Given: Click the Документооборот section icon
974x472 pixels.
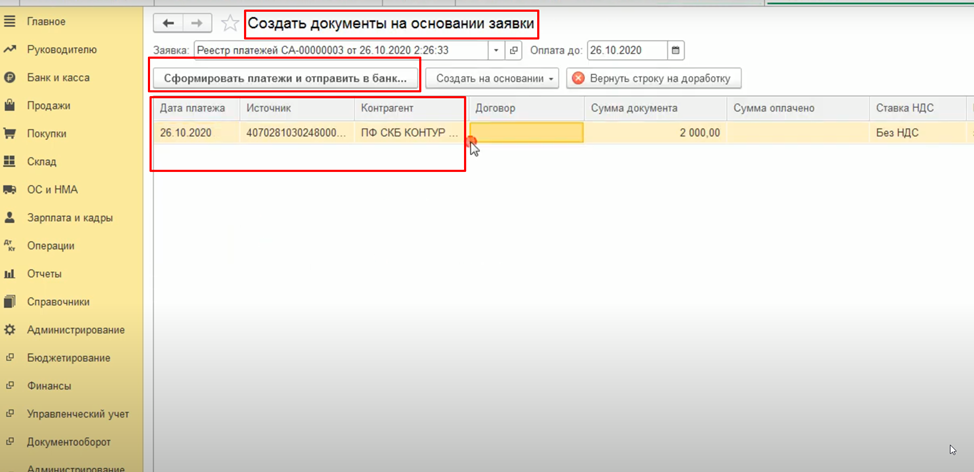Looking at the screenshot, I should pyautogui.click(x=9, y=442).
